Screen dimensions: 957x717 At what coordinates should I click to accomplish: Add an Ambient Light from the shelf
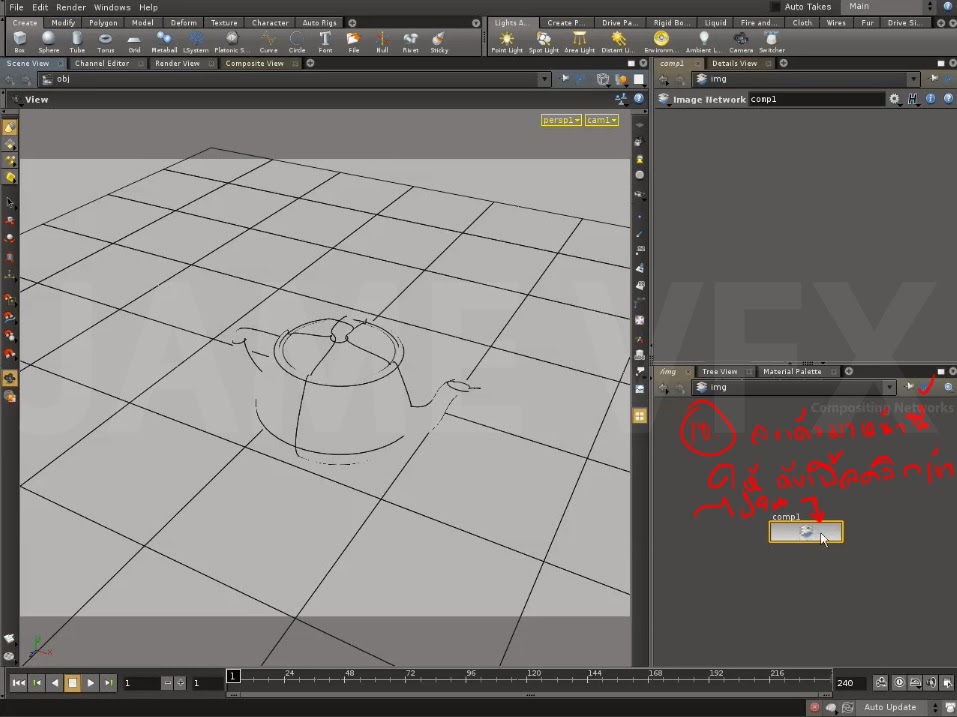(x=703, y=42)
